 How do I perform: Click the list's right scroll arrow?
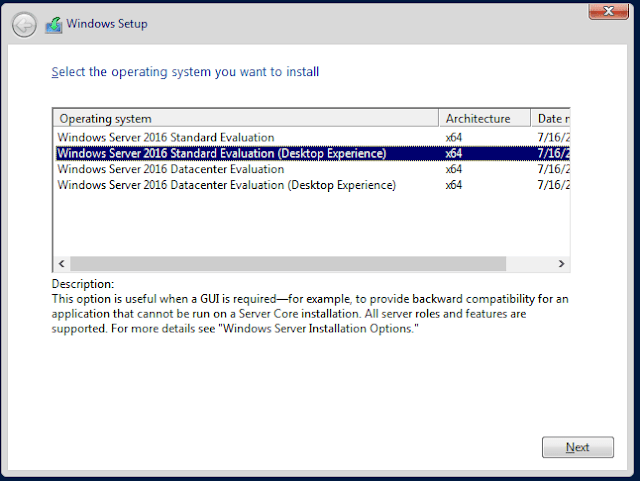(x=562, y=264)
